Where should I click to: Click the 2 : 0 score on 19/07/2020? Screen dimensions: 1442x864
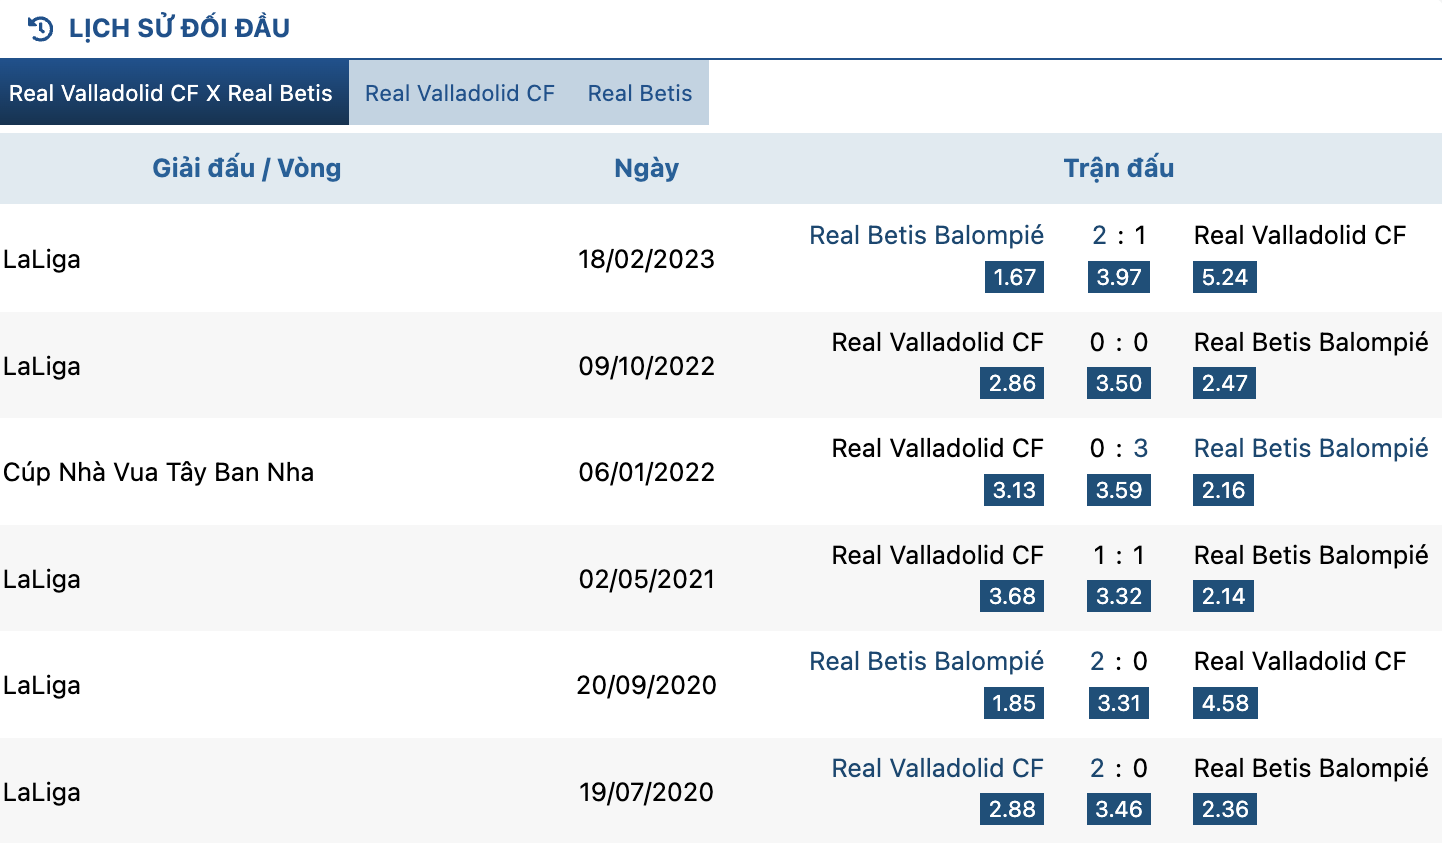[x=1119, y=768]
